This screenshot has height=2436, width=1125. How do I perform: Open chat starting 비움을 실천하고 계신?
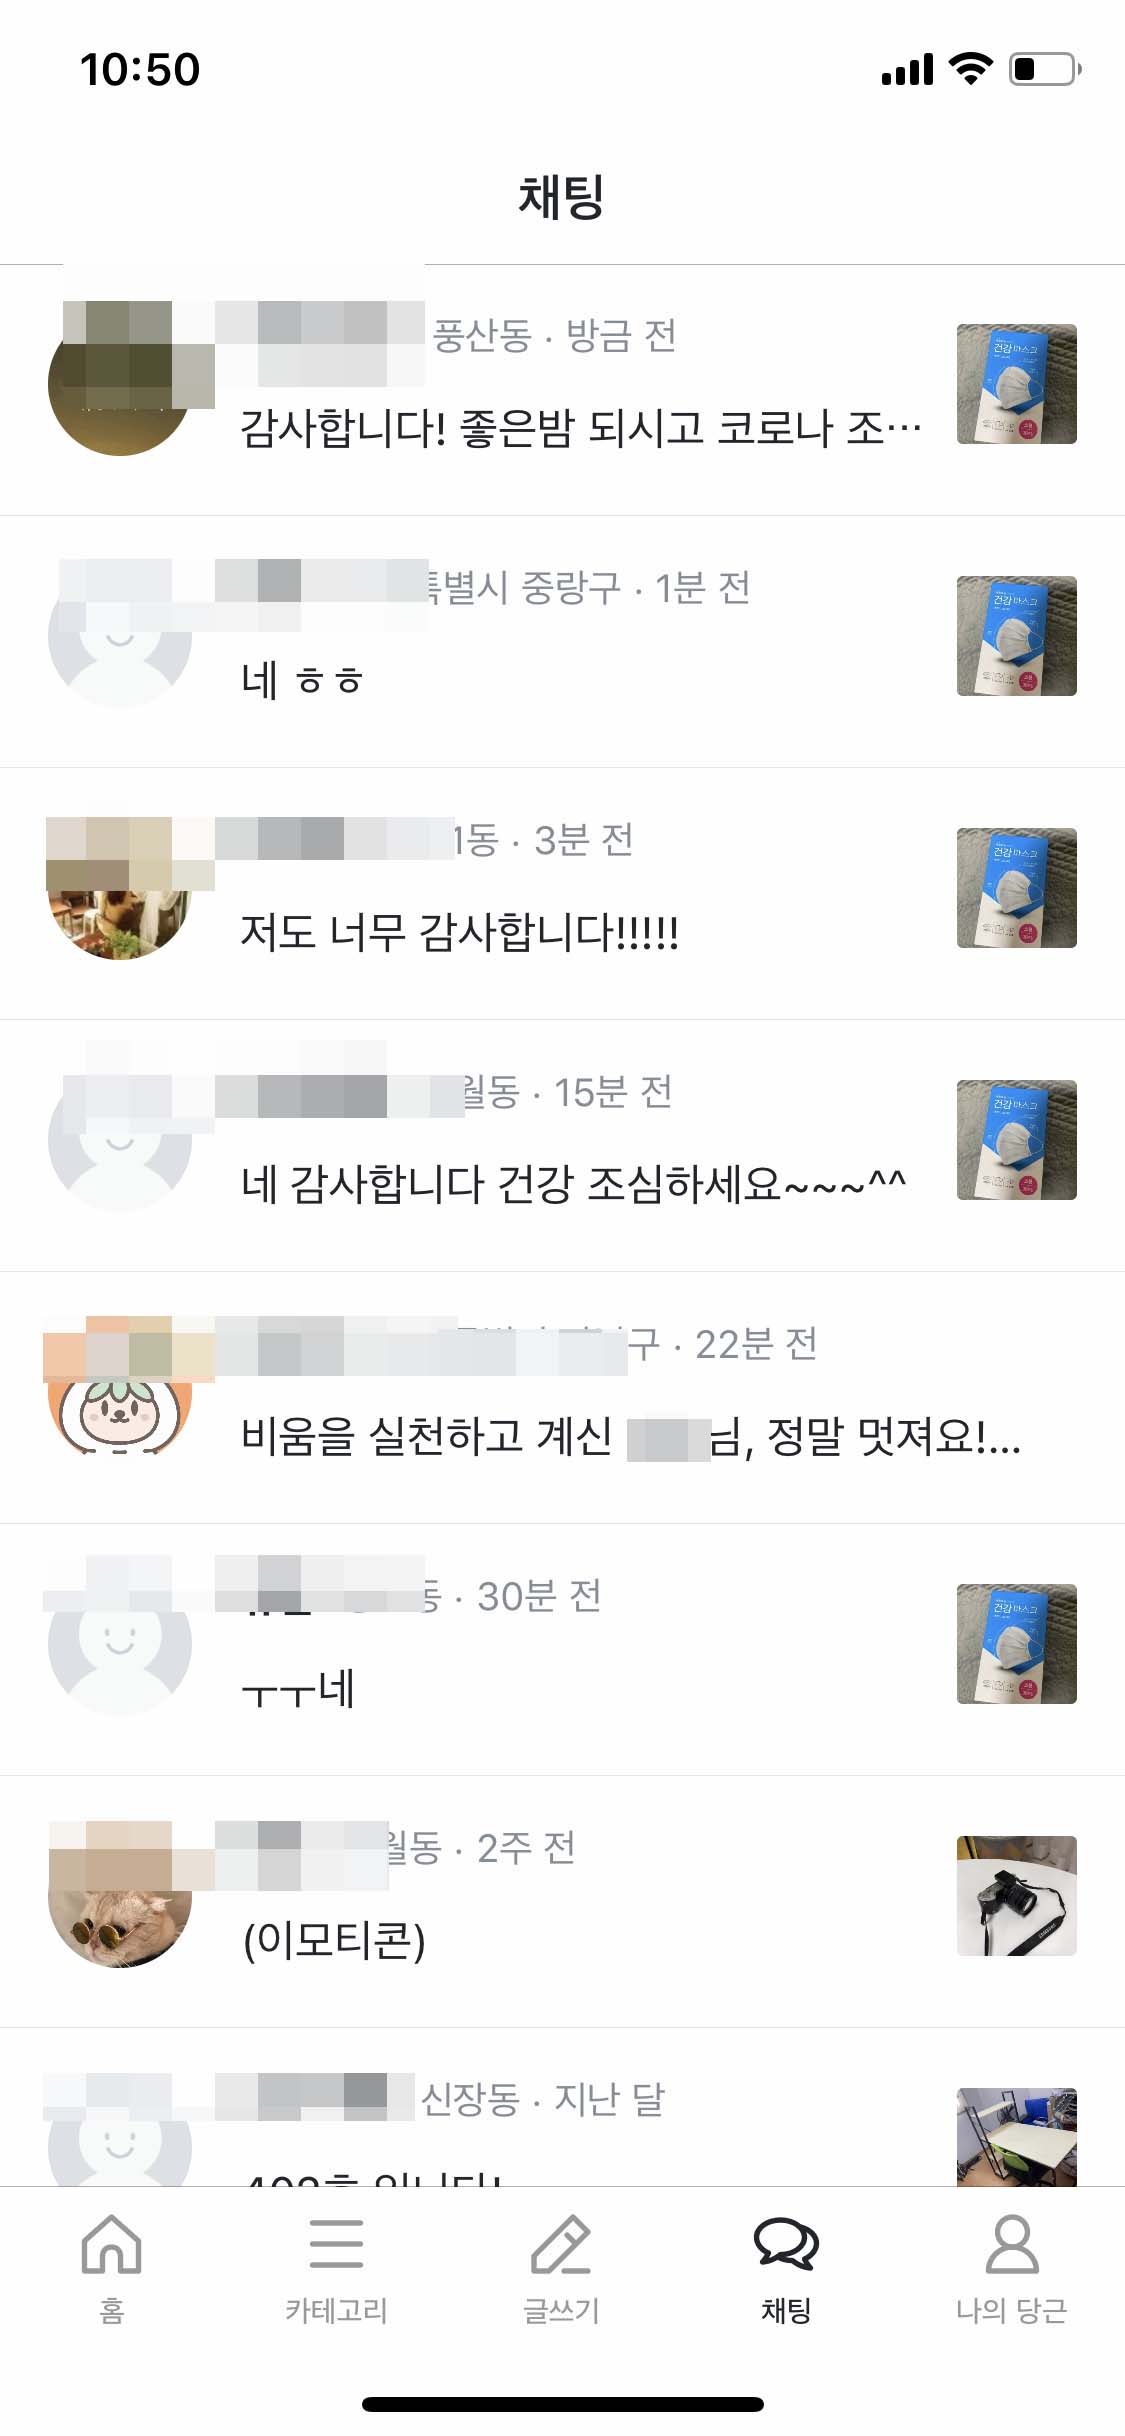[x=562, y=1398]
